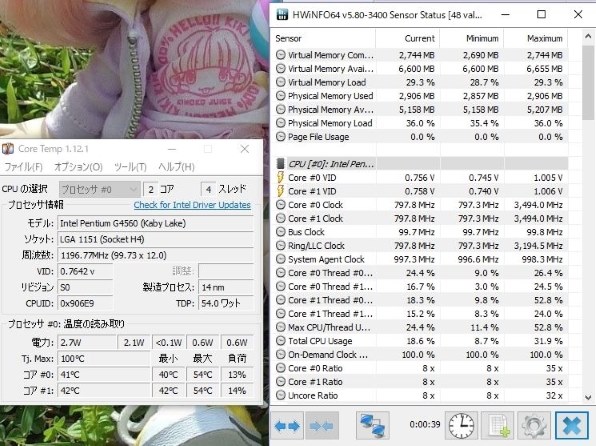Image resolution: width=596 pixels, height=446 pixels.
Task: Click the clock icon beside System Agent Clock
Action: [281, 259]
